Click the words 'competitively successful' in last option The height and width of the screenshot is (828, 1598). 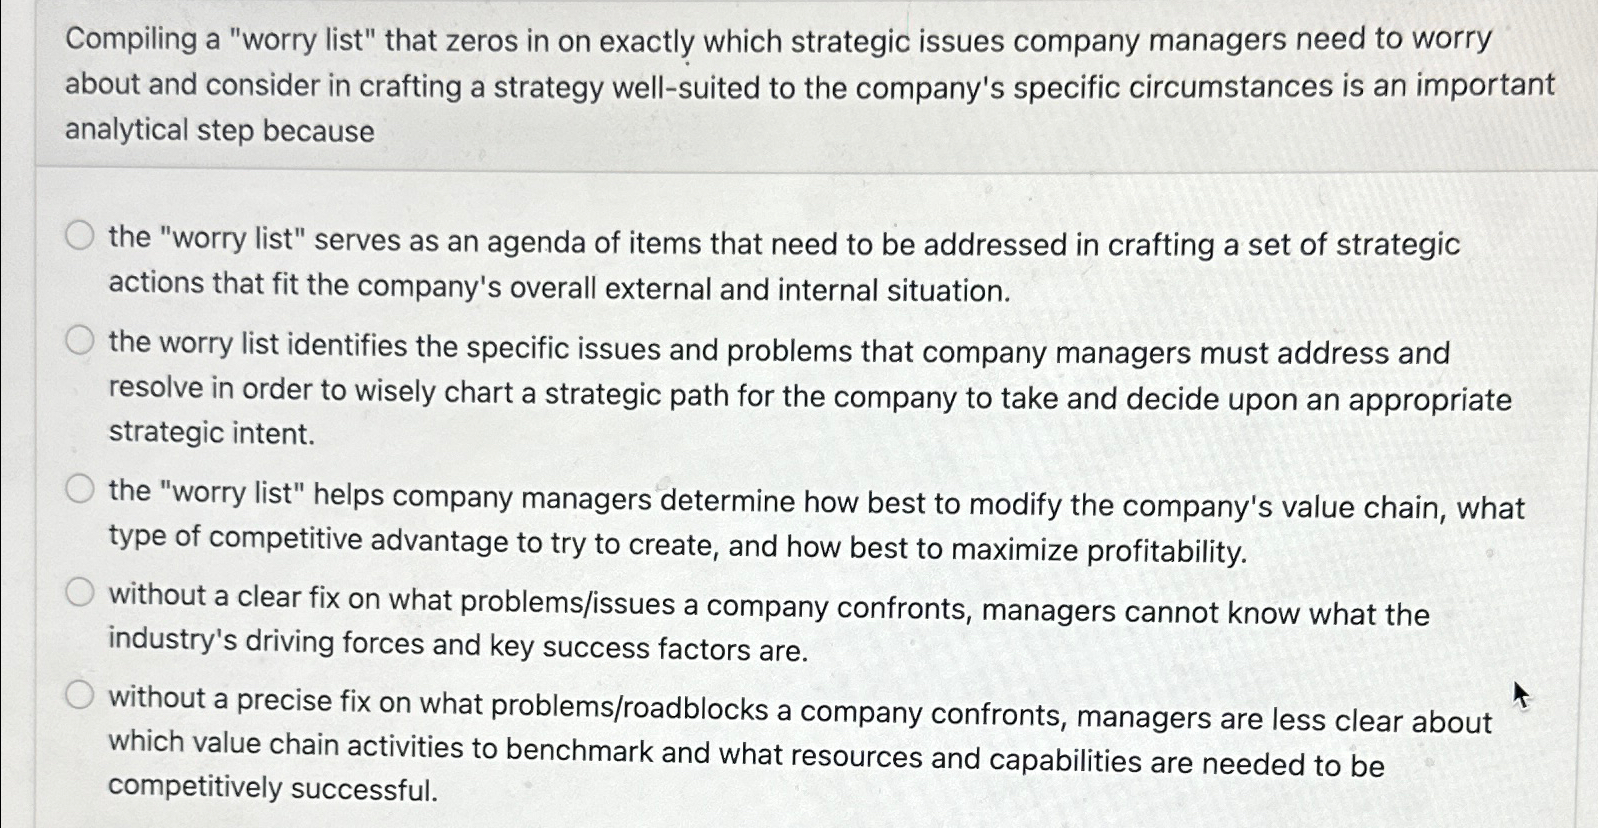click(270, 788)
